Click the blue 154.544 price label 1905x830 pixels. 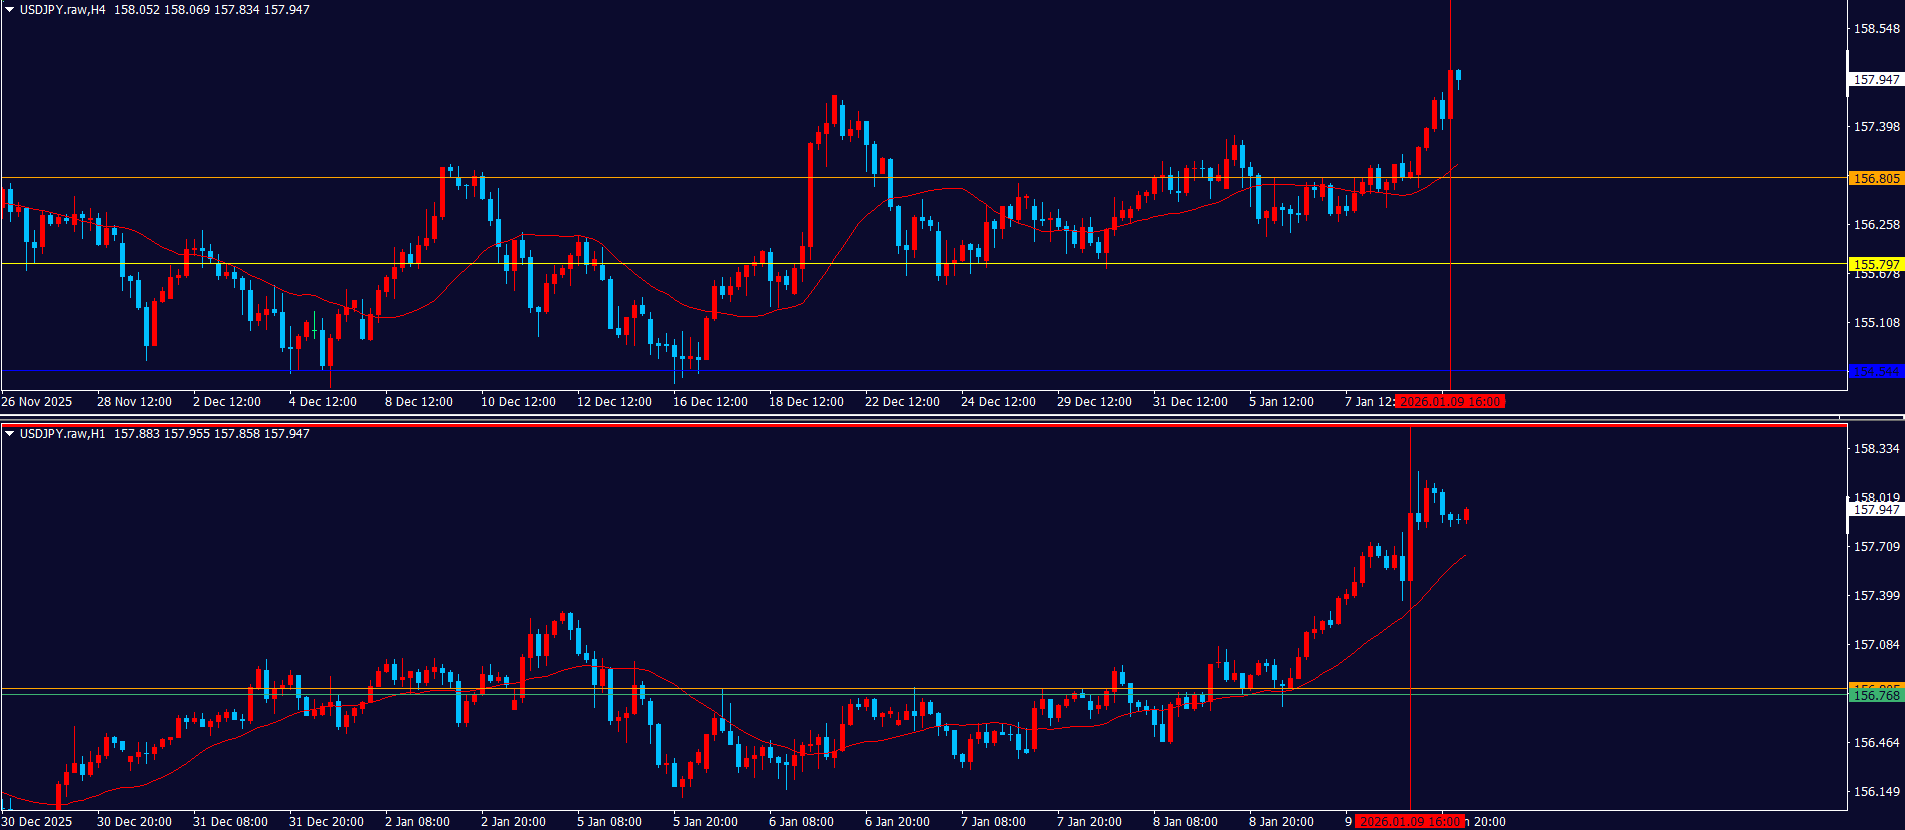tap(1875, 371)
